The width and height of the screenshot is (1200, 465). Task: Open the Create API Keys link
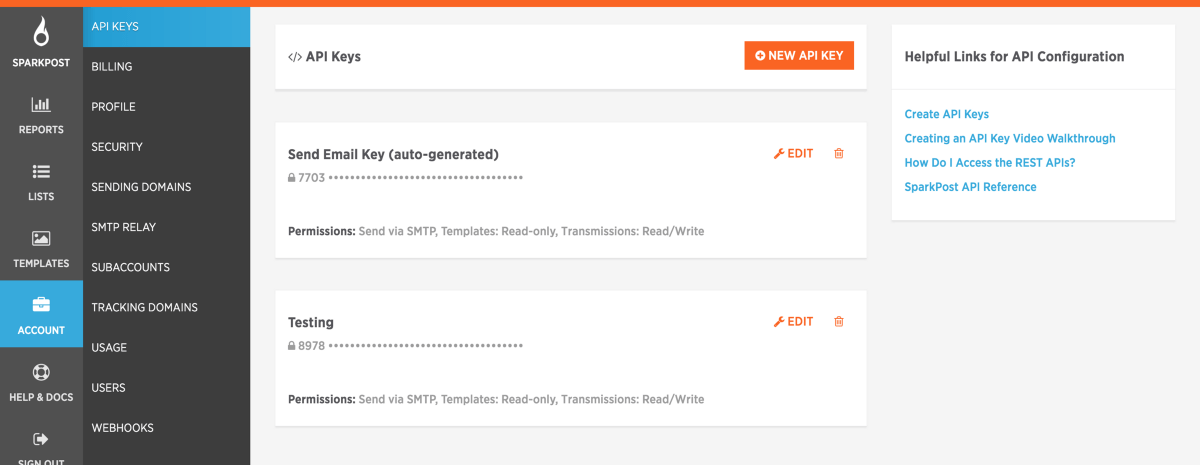946,115
